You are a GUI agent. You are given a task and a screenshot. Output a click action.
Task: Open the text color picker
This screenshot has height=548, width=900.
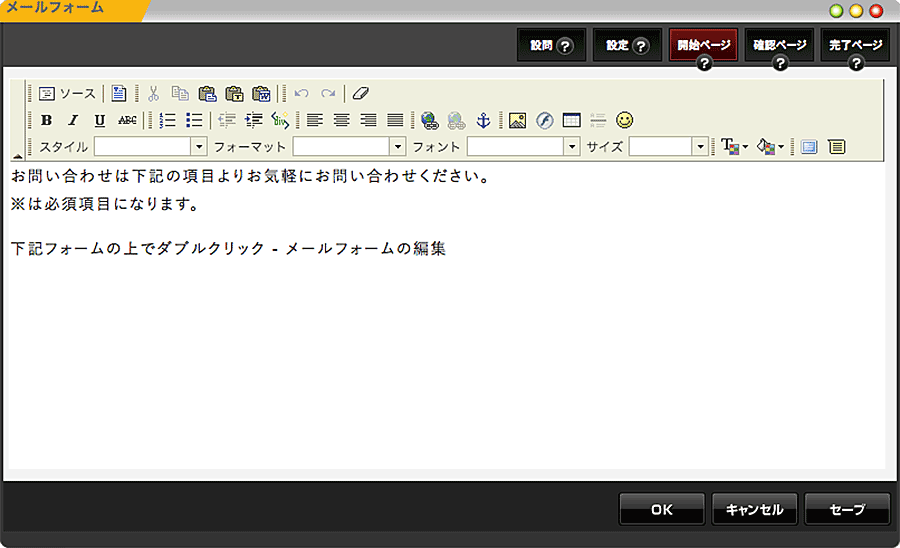tap(735, 147)
